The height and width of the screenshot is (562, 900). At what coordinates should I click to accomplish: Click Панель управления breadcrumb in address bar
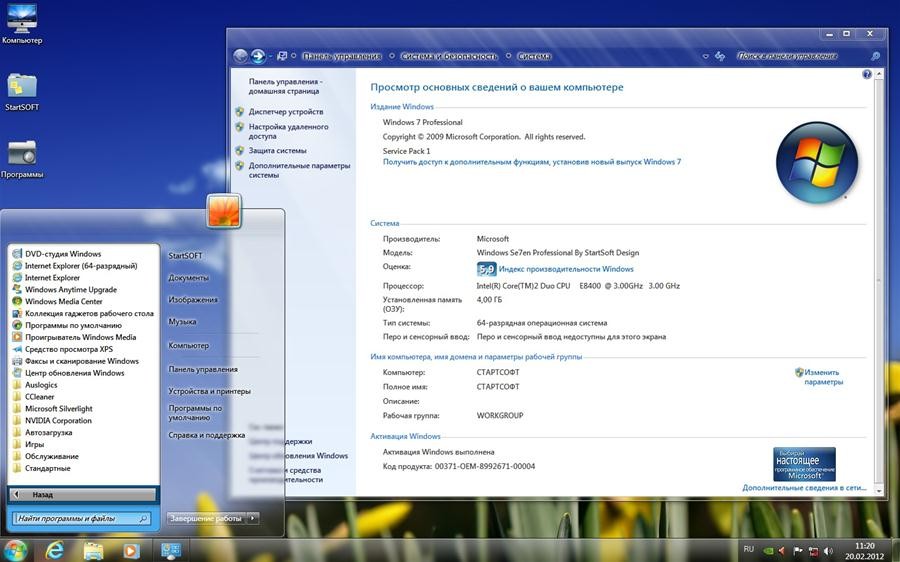pos(342,56)
